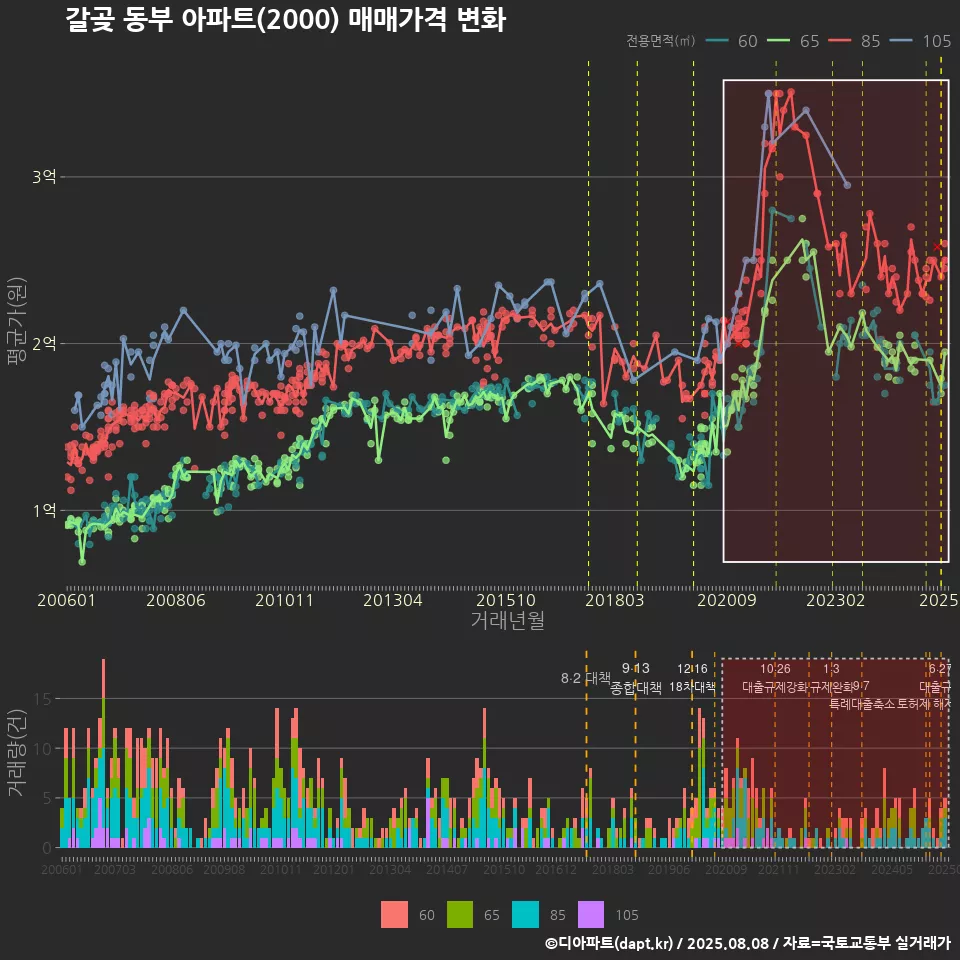Image resolution: width=960 pixels, height=960 pixels.
Task: Click 202405 on the volume chart x-axis
Action: pos(892,869)
